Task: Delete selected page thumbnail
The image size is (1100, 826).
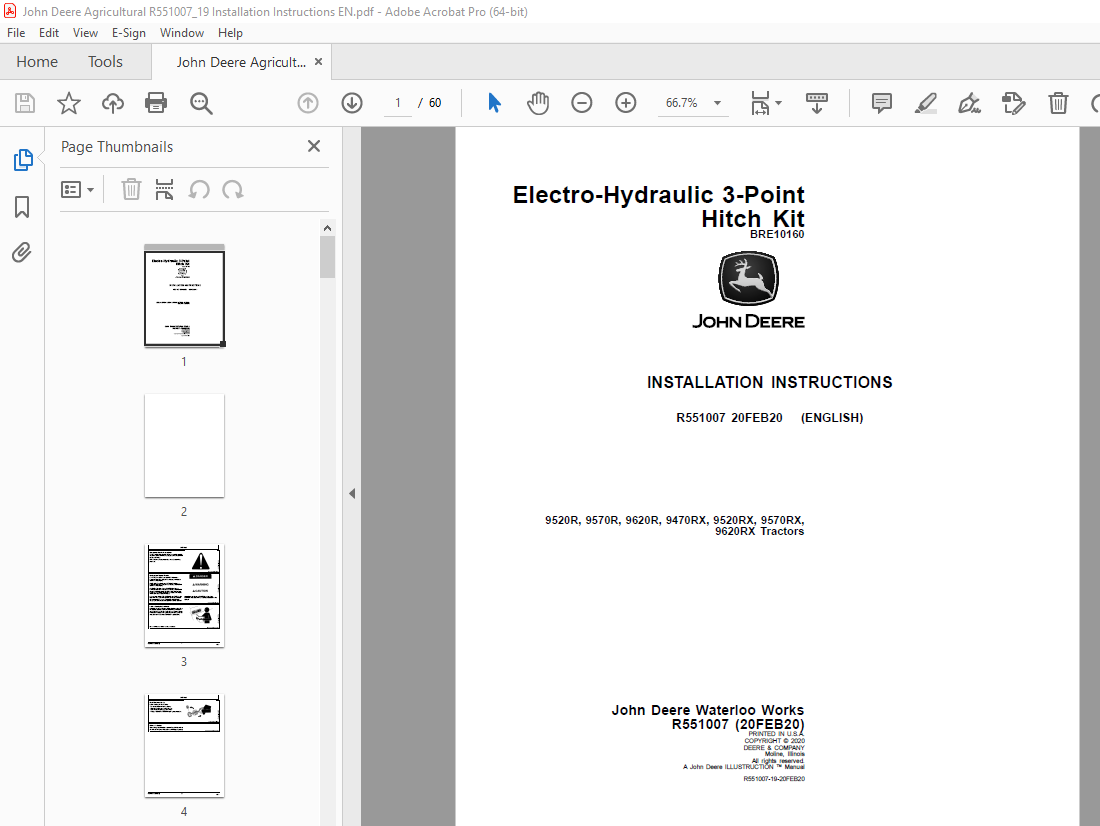Action: (131, 189)
